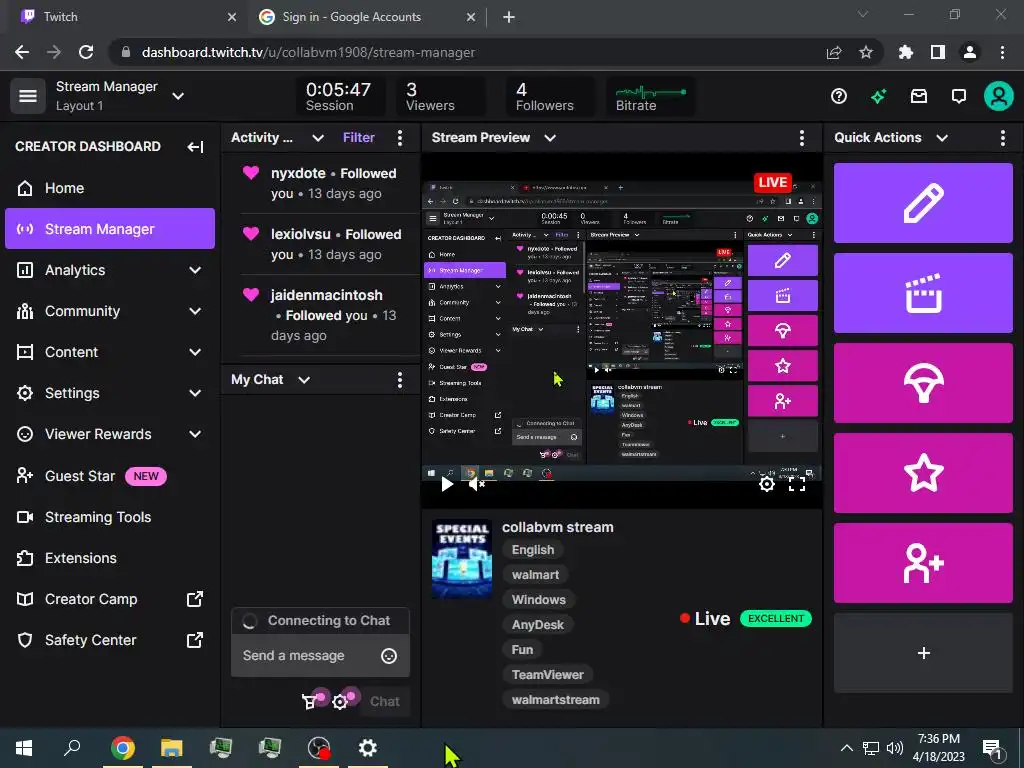Go to Home in the sidebar
The image size is (1024, 768).
pyautogui.click(x=110, y=188)
